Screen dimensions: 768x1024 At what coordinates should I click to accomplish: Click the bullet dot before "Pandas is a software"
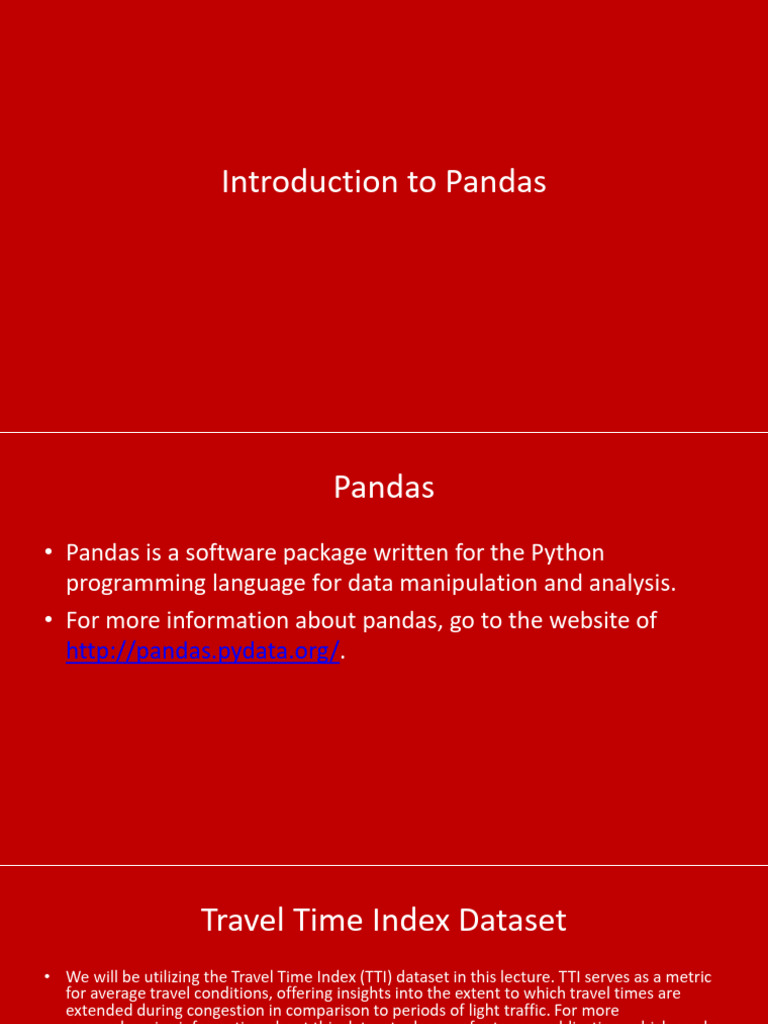(48, 553)
